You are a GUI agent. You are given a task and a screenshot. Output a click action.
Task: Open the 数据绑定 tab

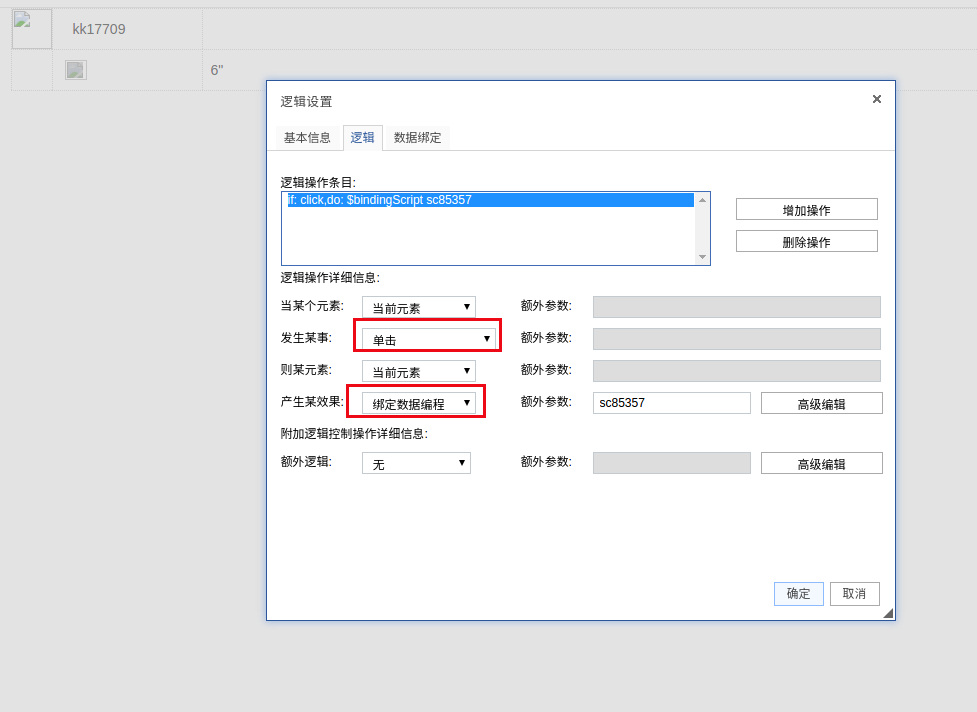tap(417, 138)
